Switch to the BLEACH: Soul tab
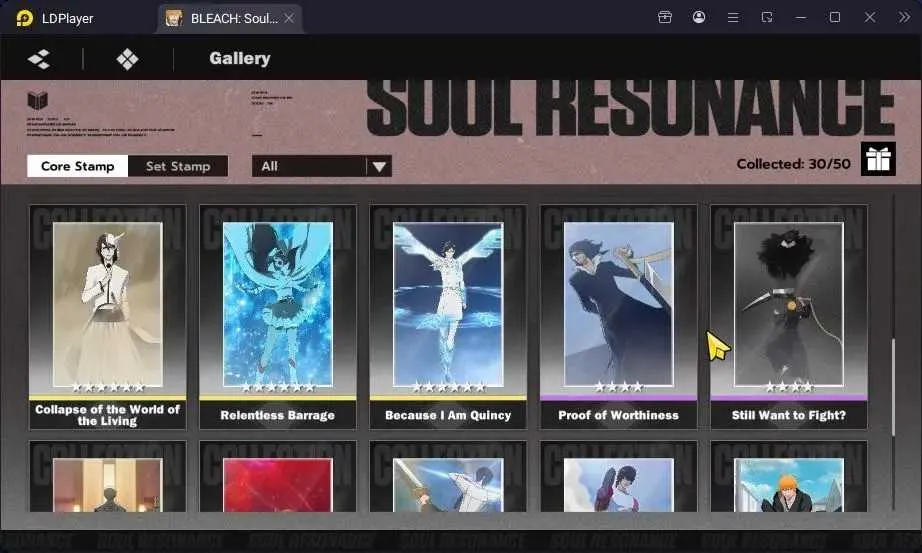 coord(229,18)
